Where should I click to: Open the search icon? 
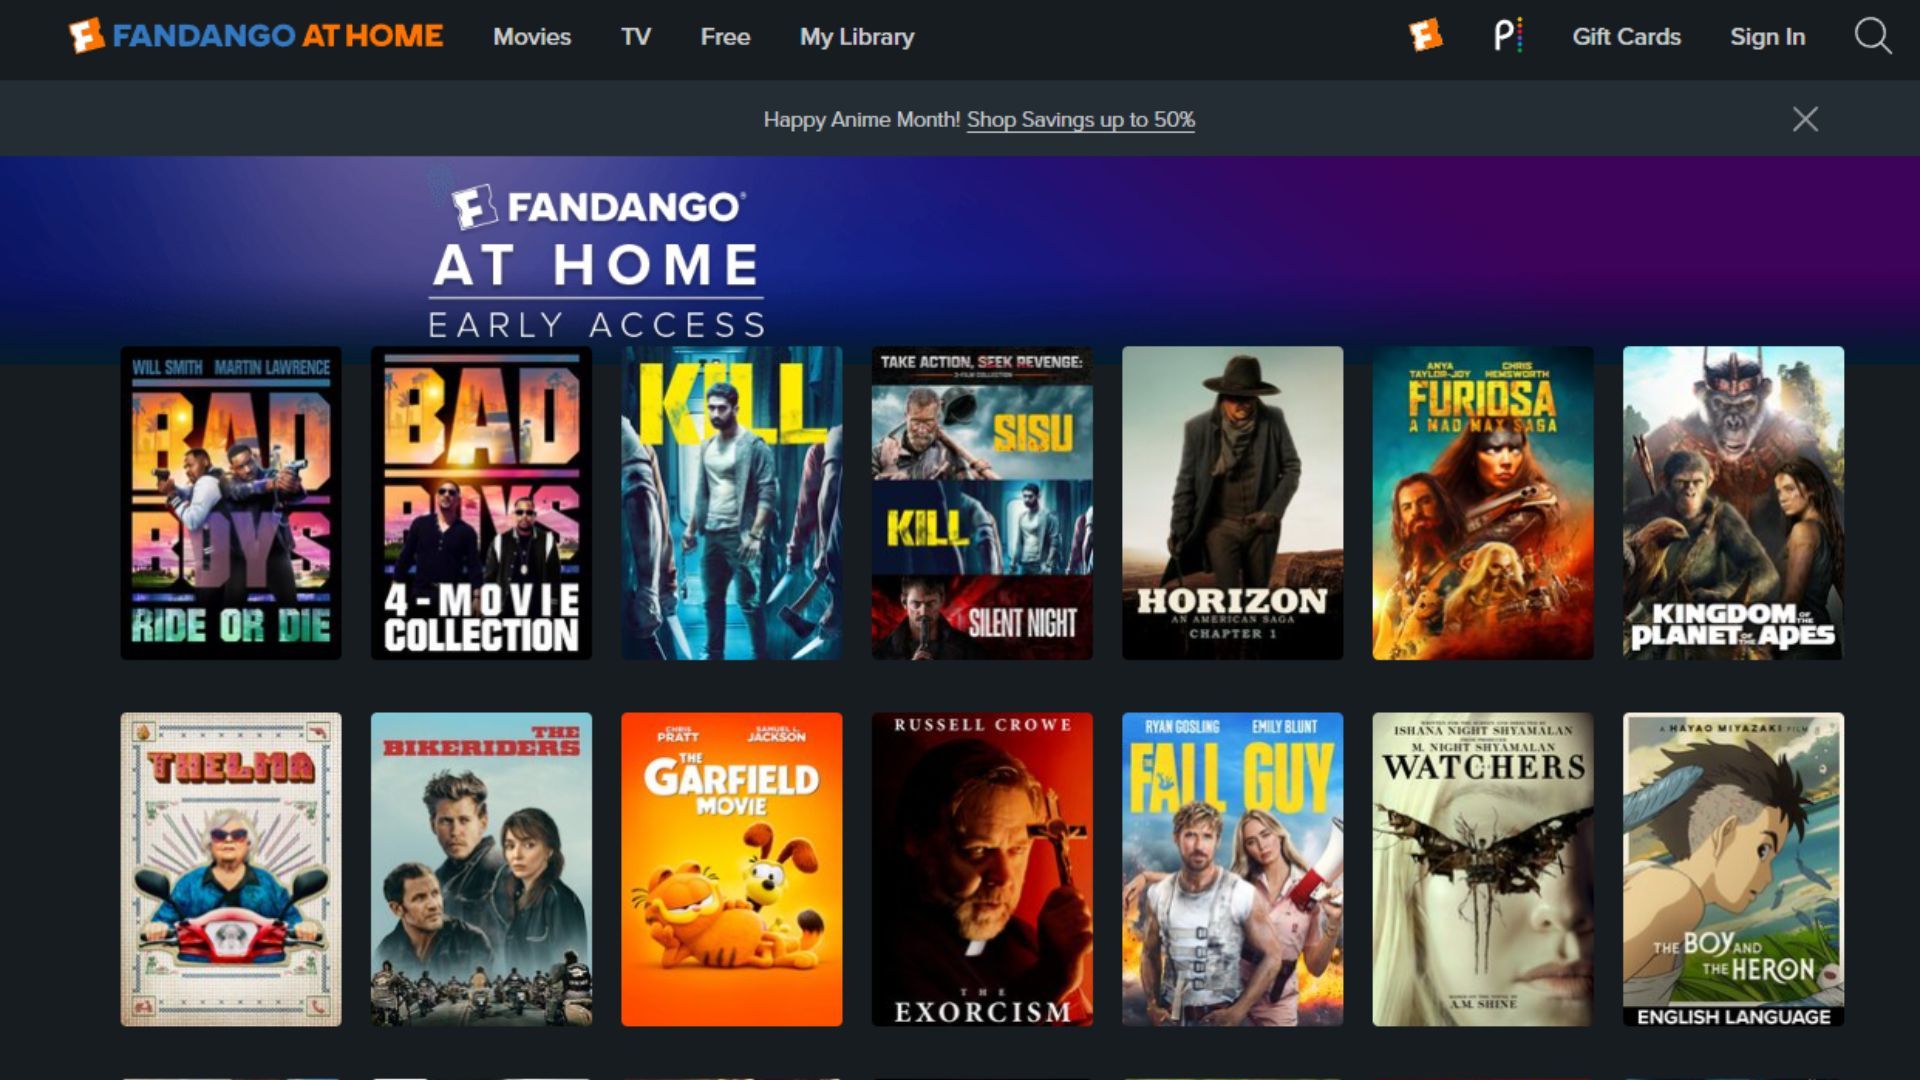(x=1873, y=36)
